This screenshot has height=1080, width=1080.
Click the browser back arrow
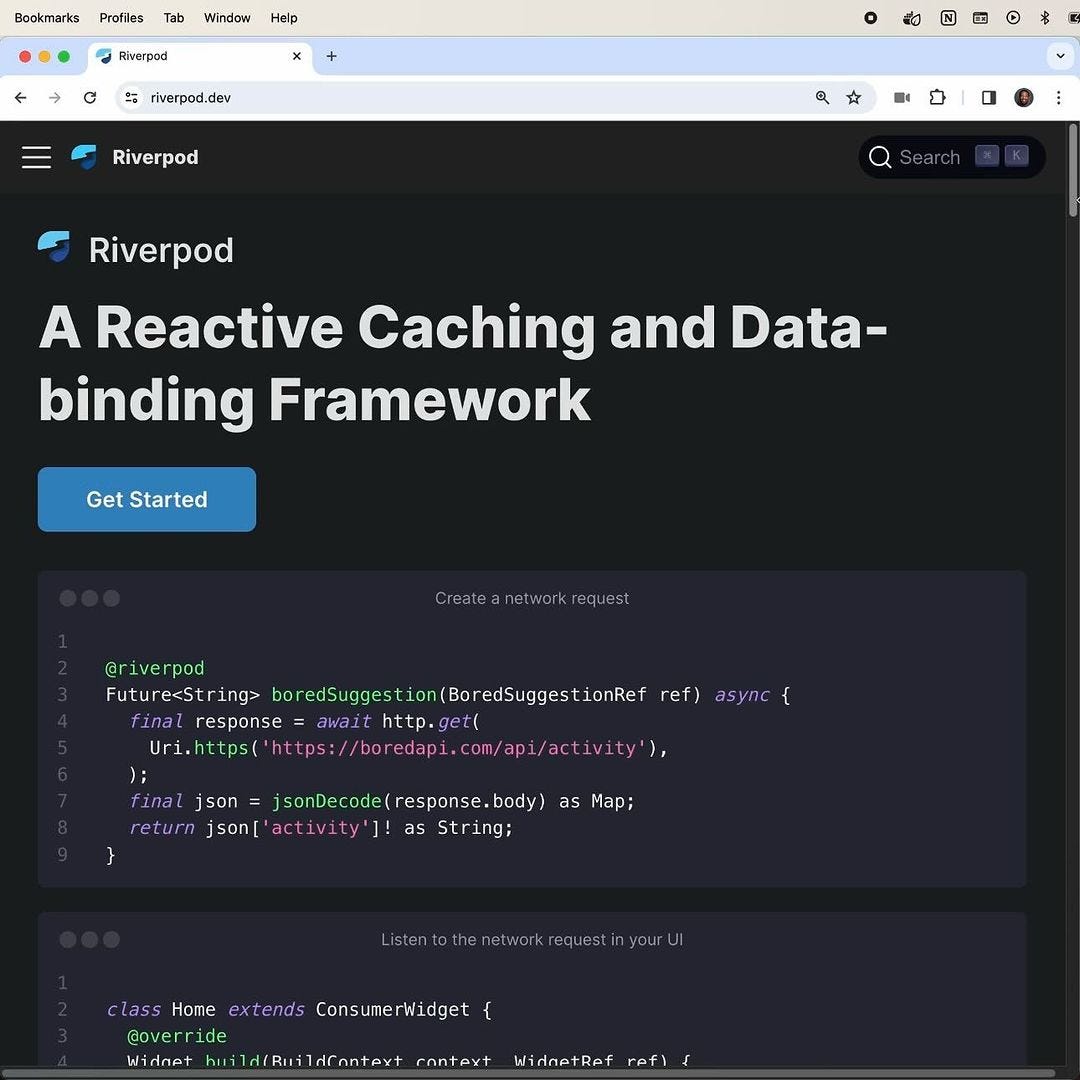click(x=21, y=97)
